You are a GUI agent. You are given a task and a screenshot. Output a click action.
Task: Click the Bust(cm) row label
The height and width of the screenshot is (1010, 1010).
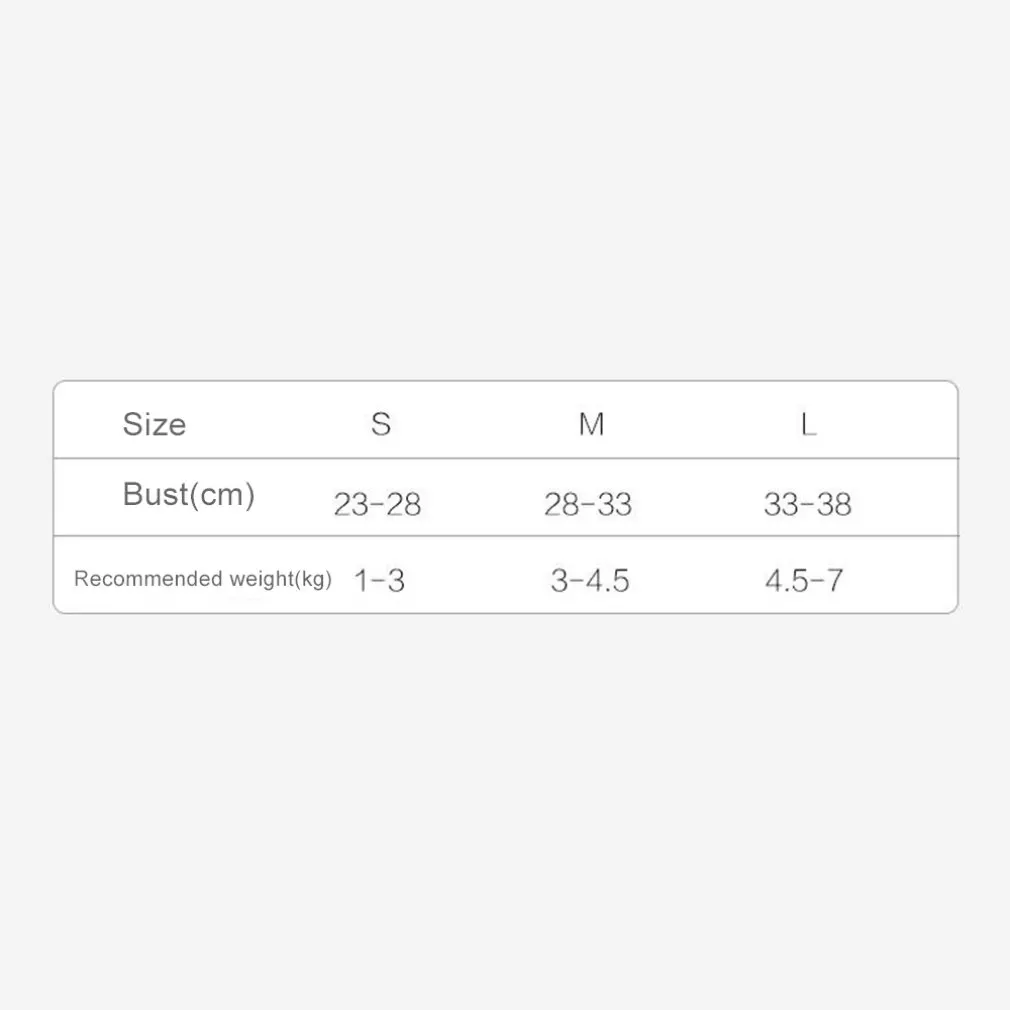(188, 494)
